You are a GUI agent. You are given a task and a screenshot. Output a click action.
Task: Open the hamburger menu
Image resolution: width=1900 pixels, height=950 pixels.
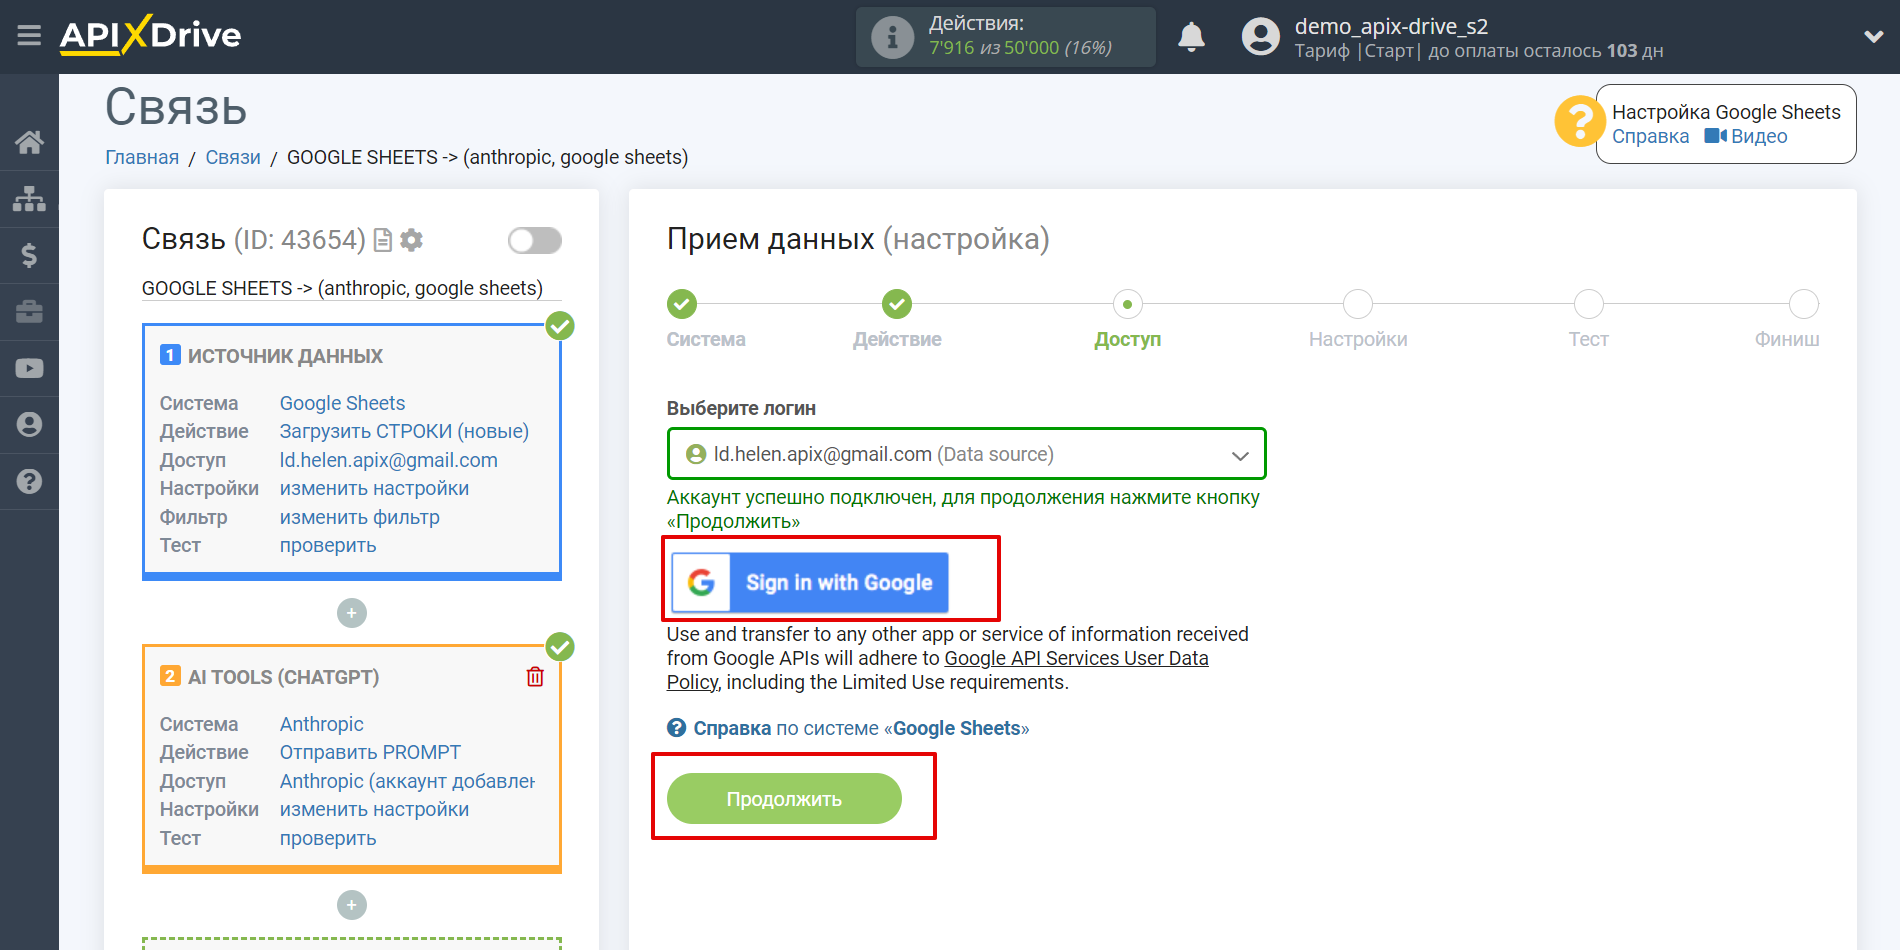point(29,36)
